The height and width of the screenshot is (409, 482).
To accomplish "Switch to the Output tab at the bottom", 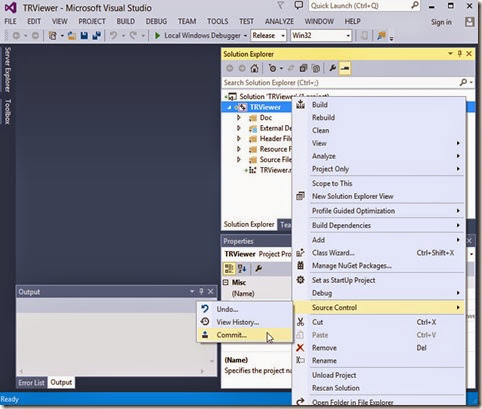I will click(61, 382).
